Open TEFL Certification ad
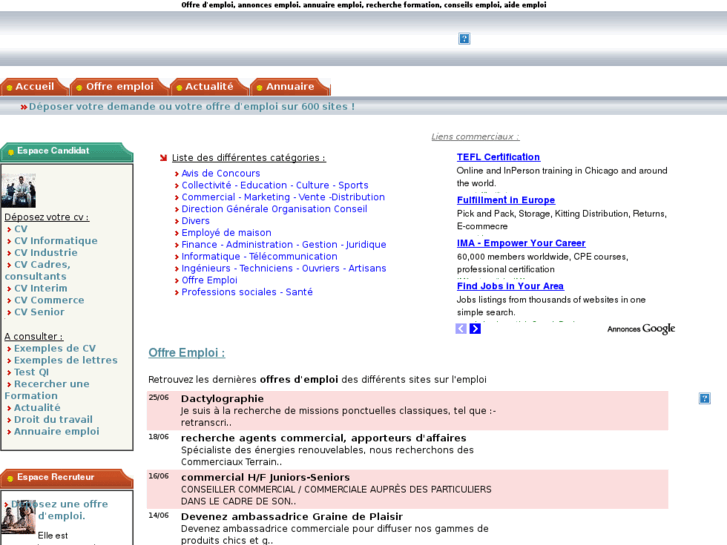The image size is (727, 545). tap(498, 157)
